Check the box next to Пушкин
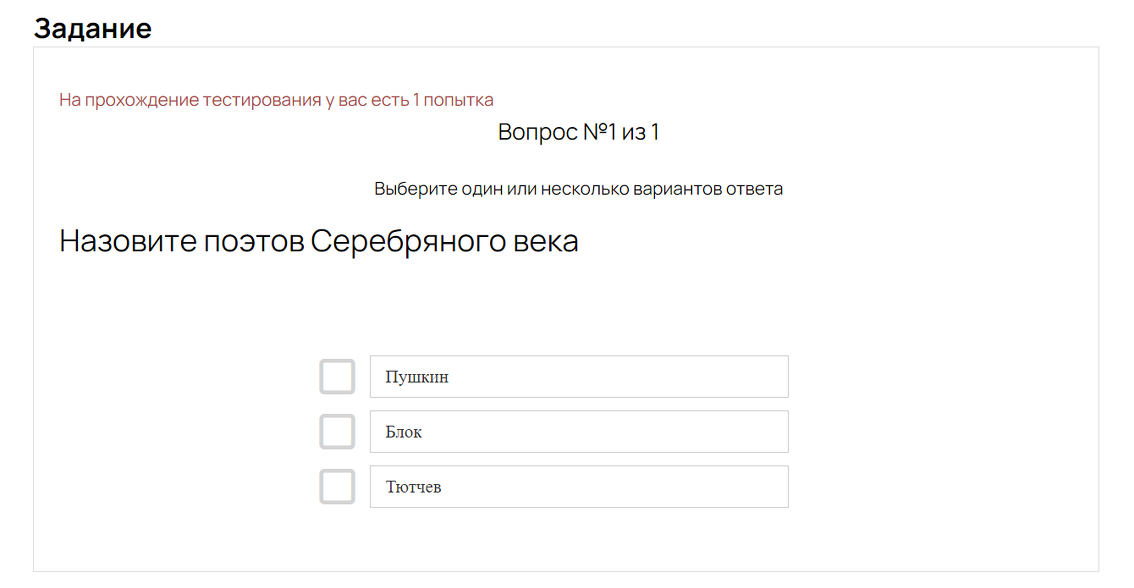This screenshot has height=588, width=1134. 337,377
